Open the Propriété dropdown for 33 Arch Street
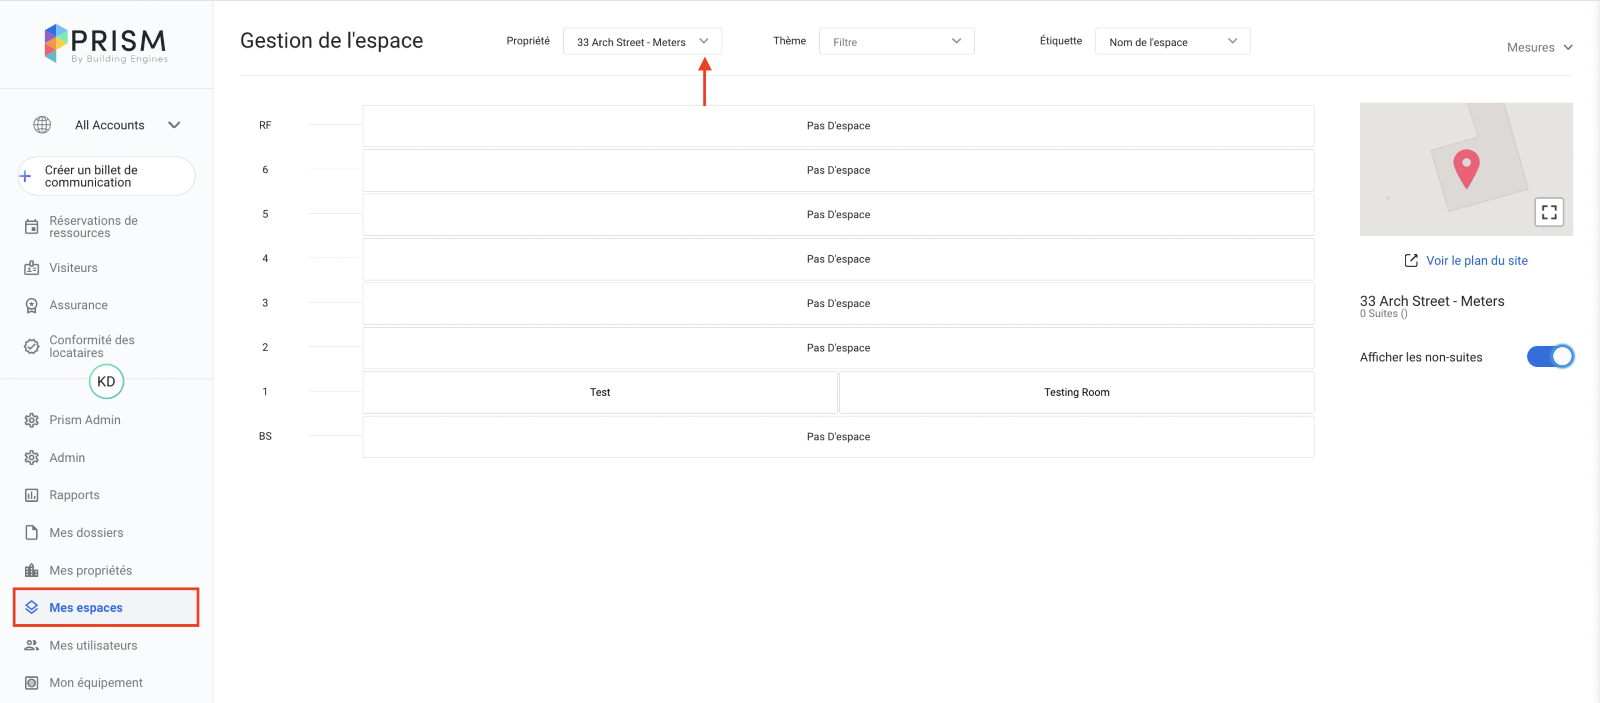1600x703 pixels. coord(642,42)
